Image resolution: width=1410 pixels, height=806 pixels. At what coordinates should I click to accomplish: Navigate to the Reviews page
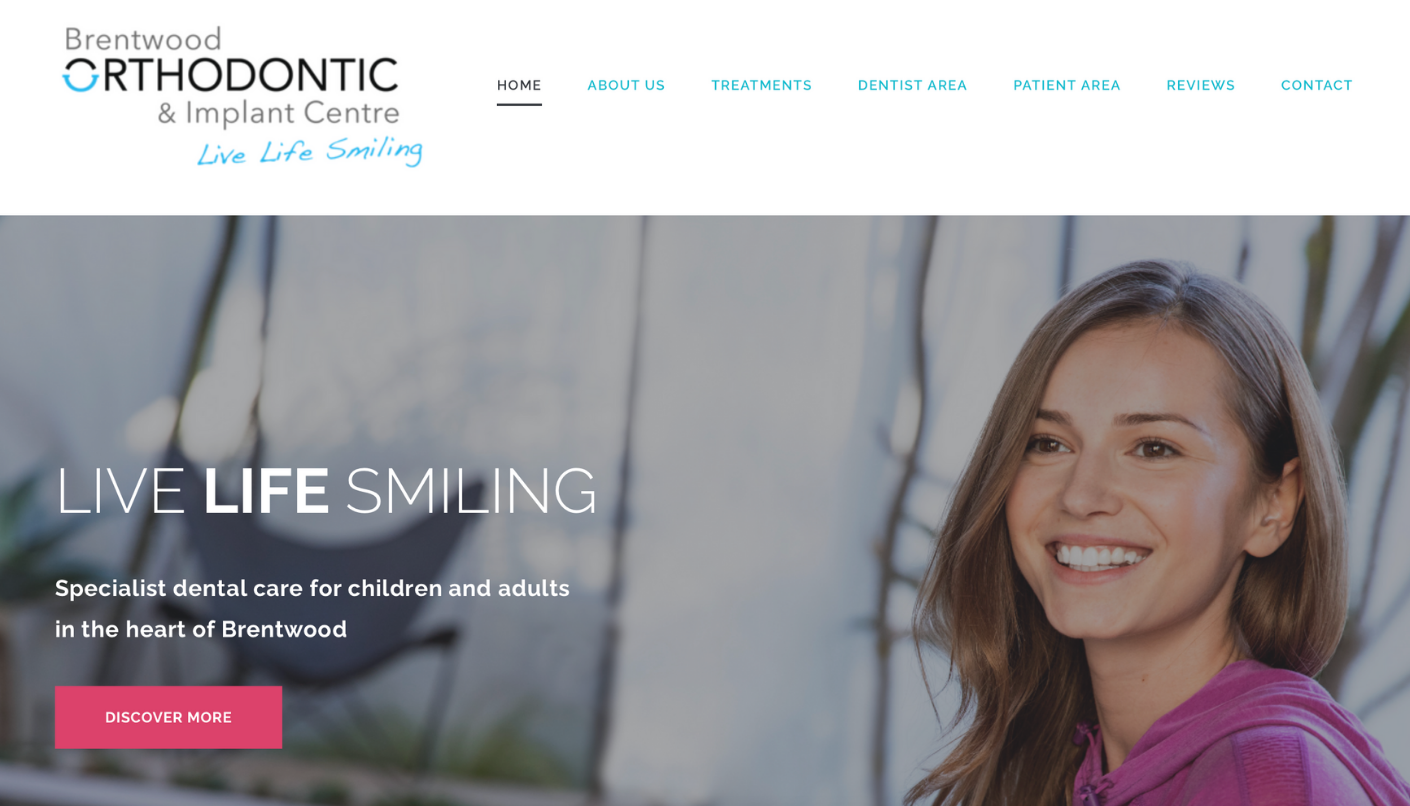point(1200,85)
